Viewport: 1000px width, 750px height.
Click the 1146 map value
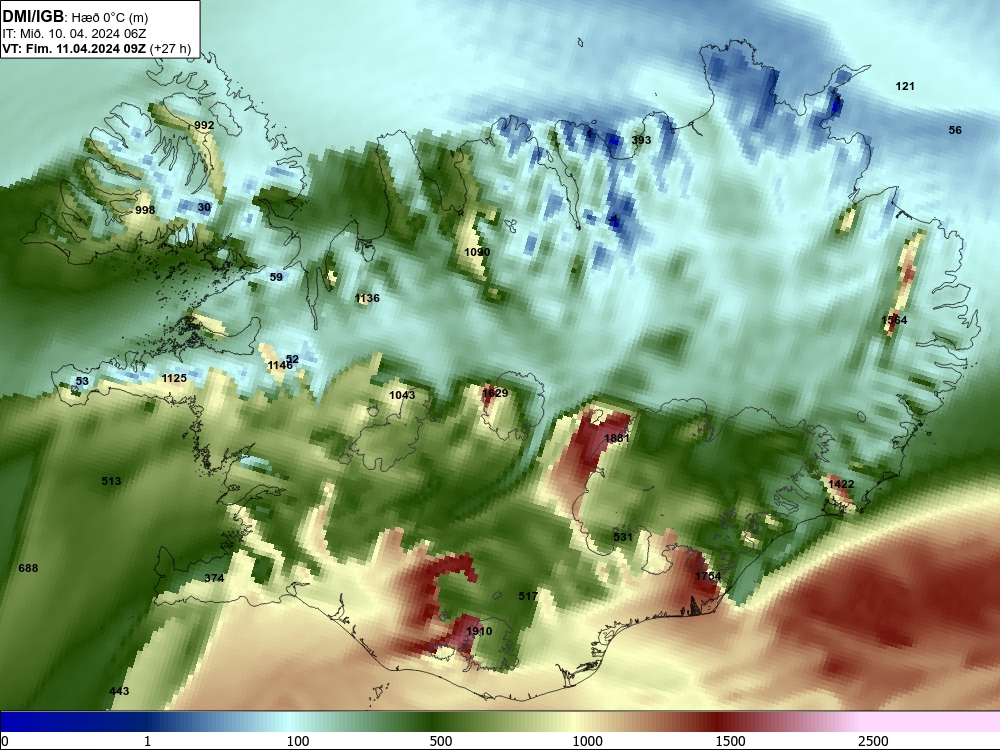280,365
